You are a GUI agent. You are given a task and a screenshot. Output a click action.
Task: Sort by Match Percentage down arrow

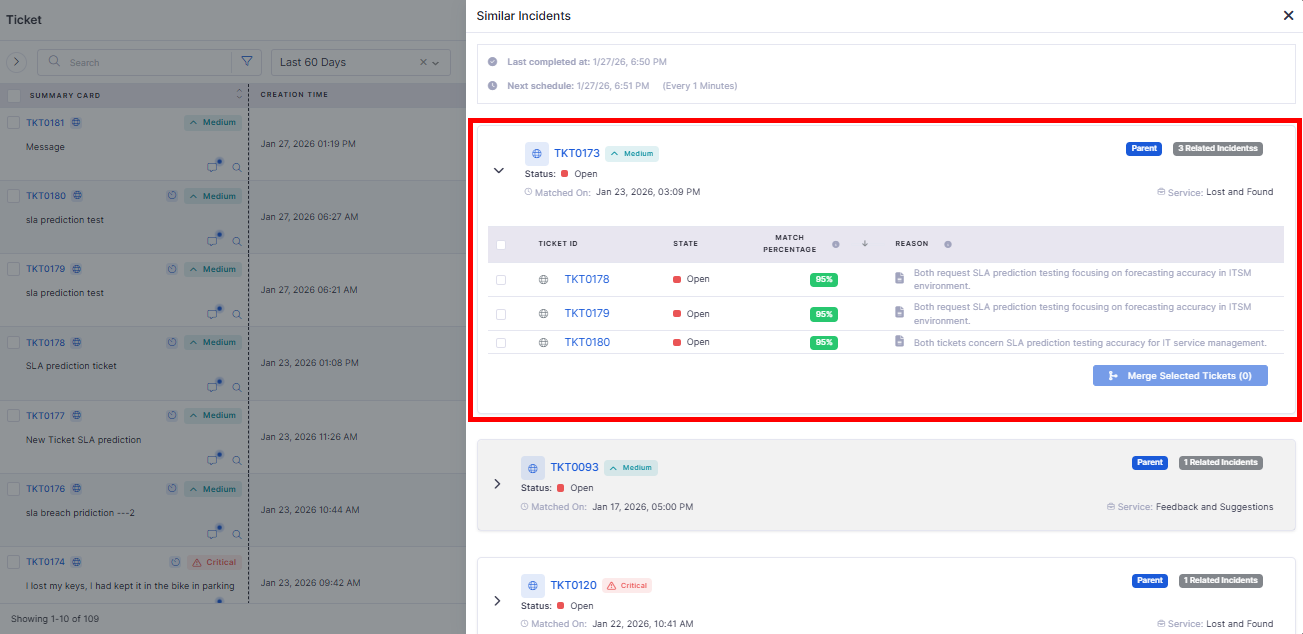864,244
